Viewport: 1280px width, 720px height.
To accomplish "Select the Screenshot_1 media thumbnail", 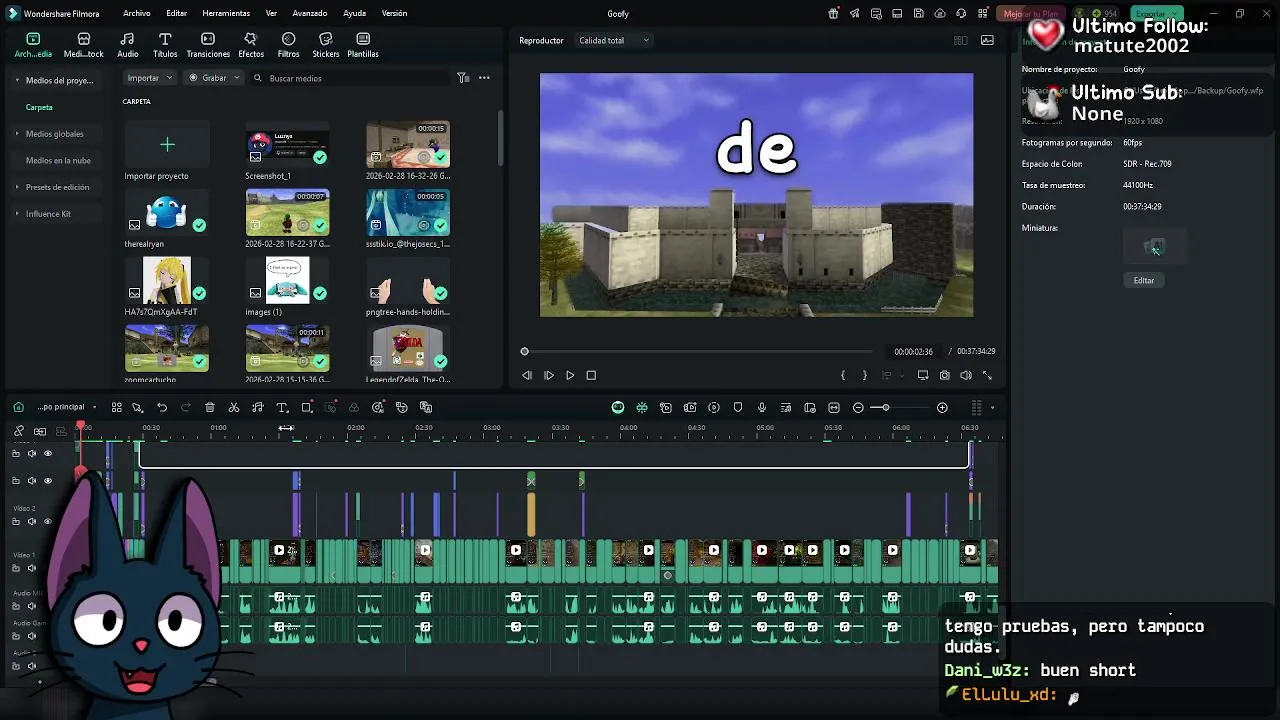I will [x=287, y=145].
